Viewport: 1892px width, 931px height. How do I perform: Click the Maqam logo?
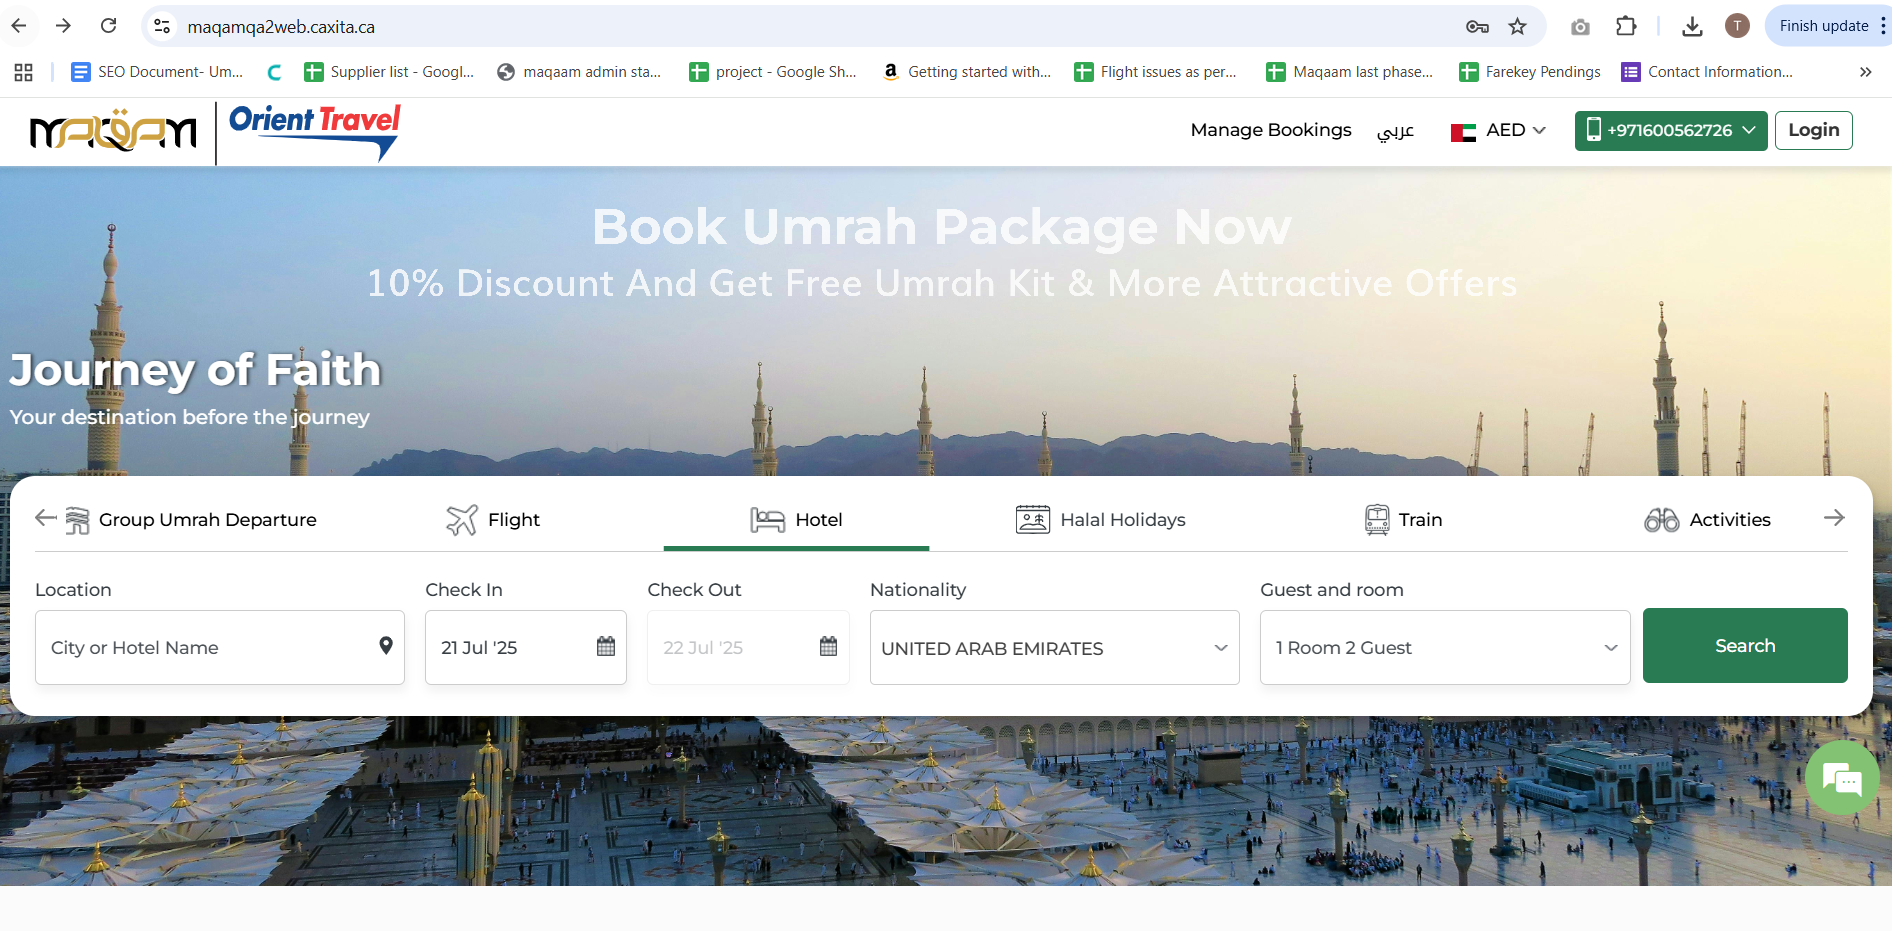(113, 131)
